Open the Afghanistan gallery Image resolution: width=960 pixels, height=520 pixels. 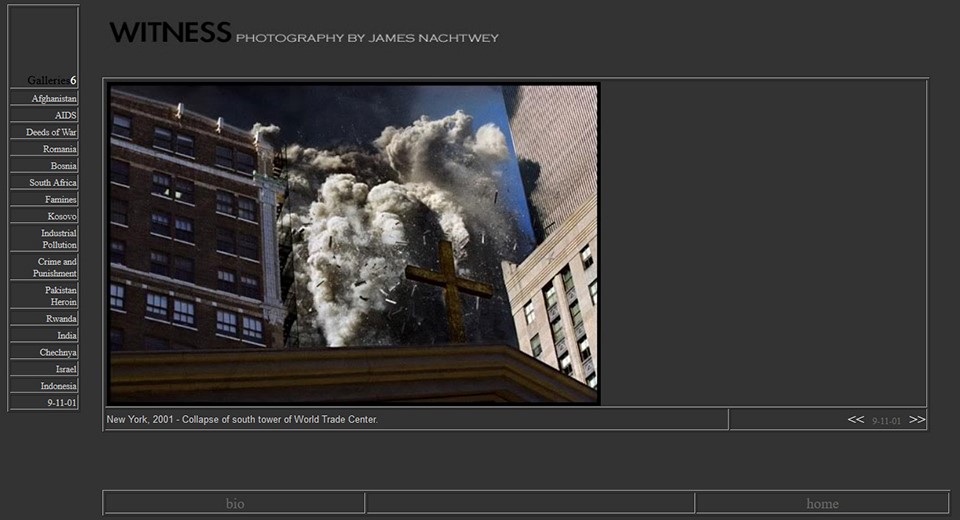(x=54, y=99)
